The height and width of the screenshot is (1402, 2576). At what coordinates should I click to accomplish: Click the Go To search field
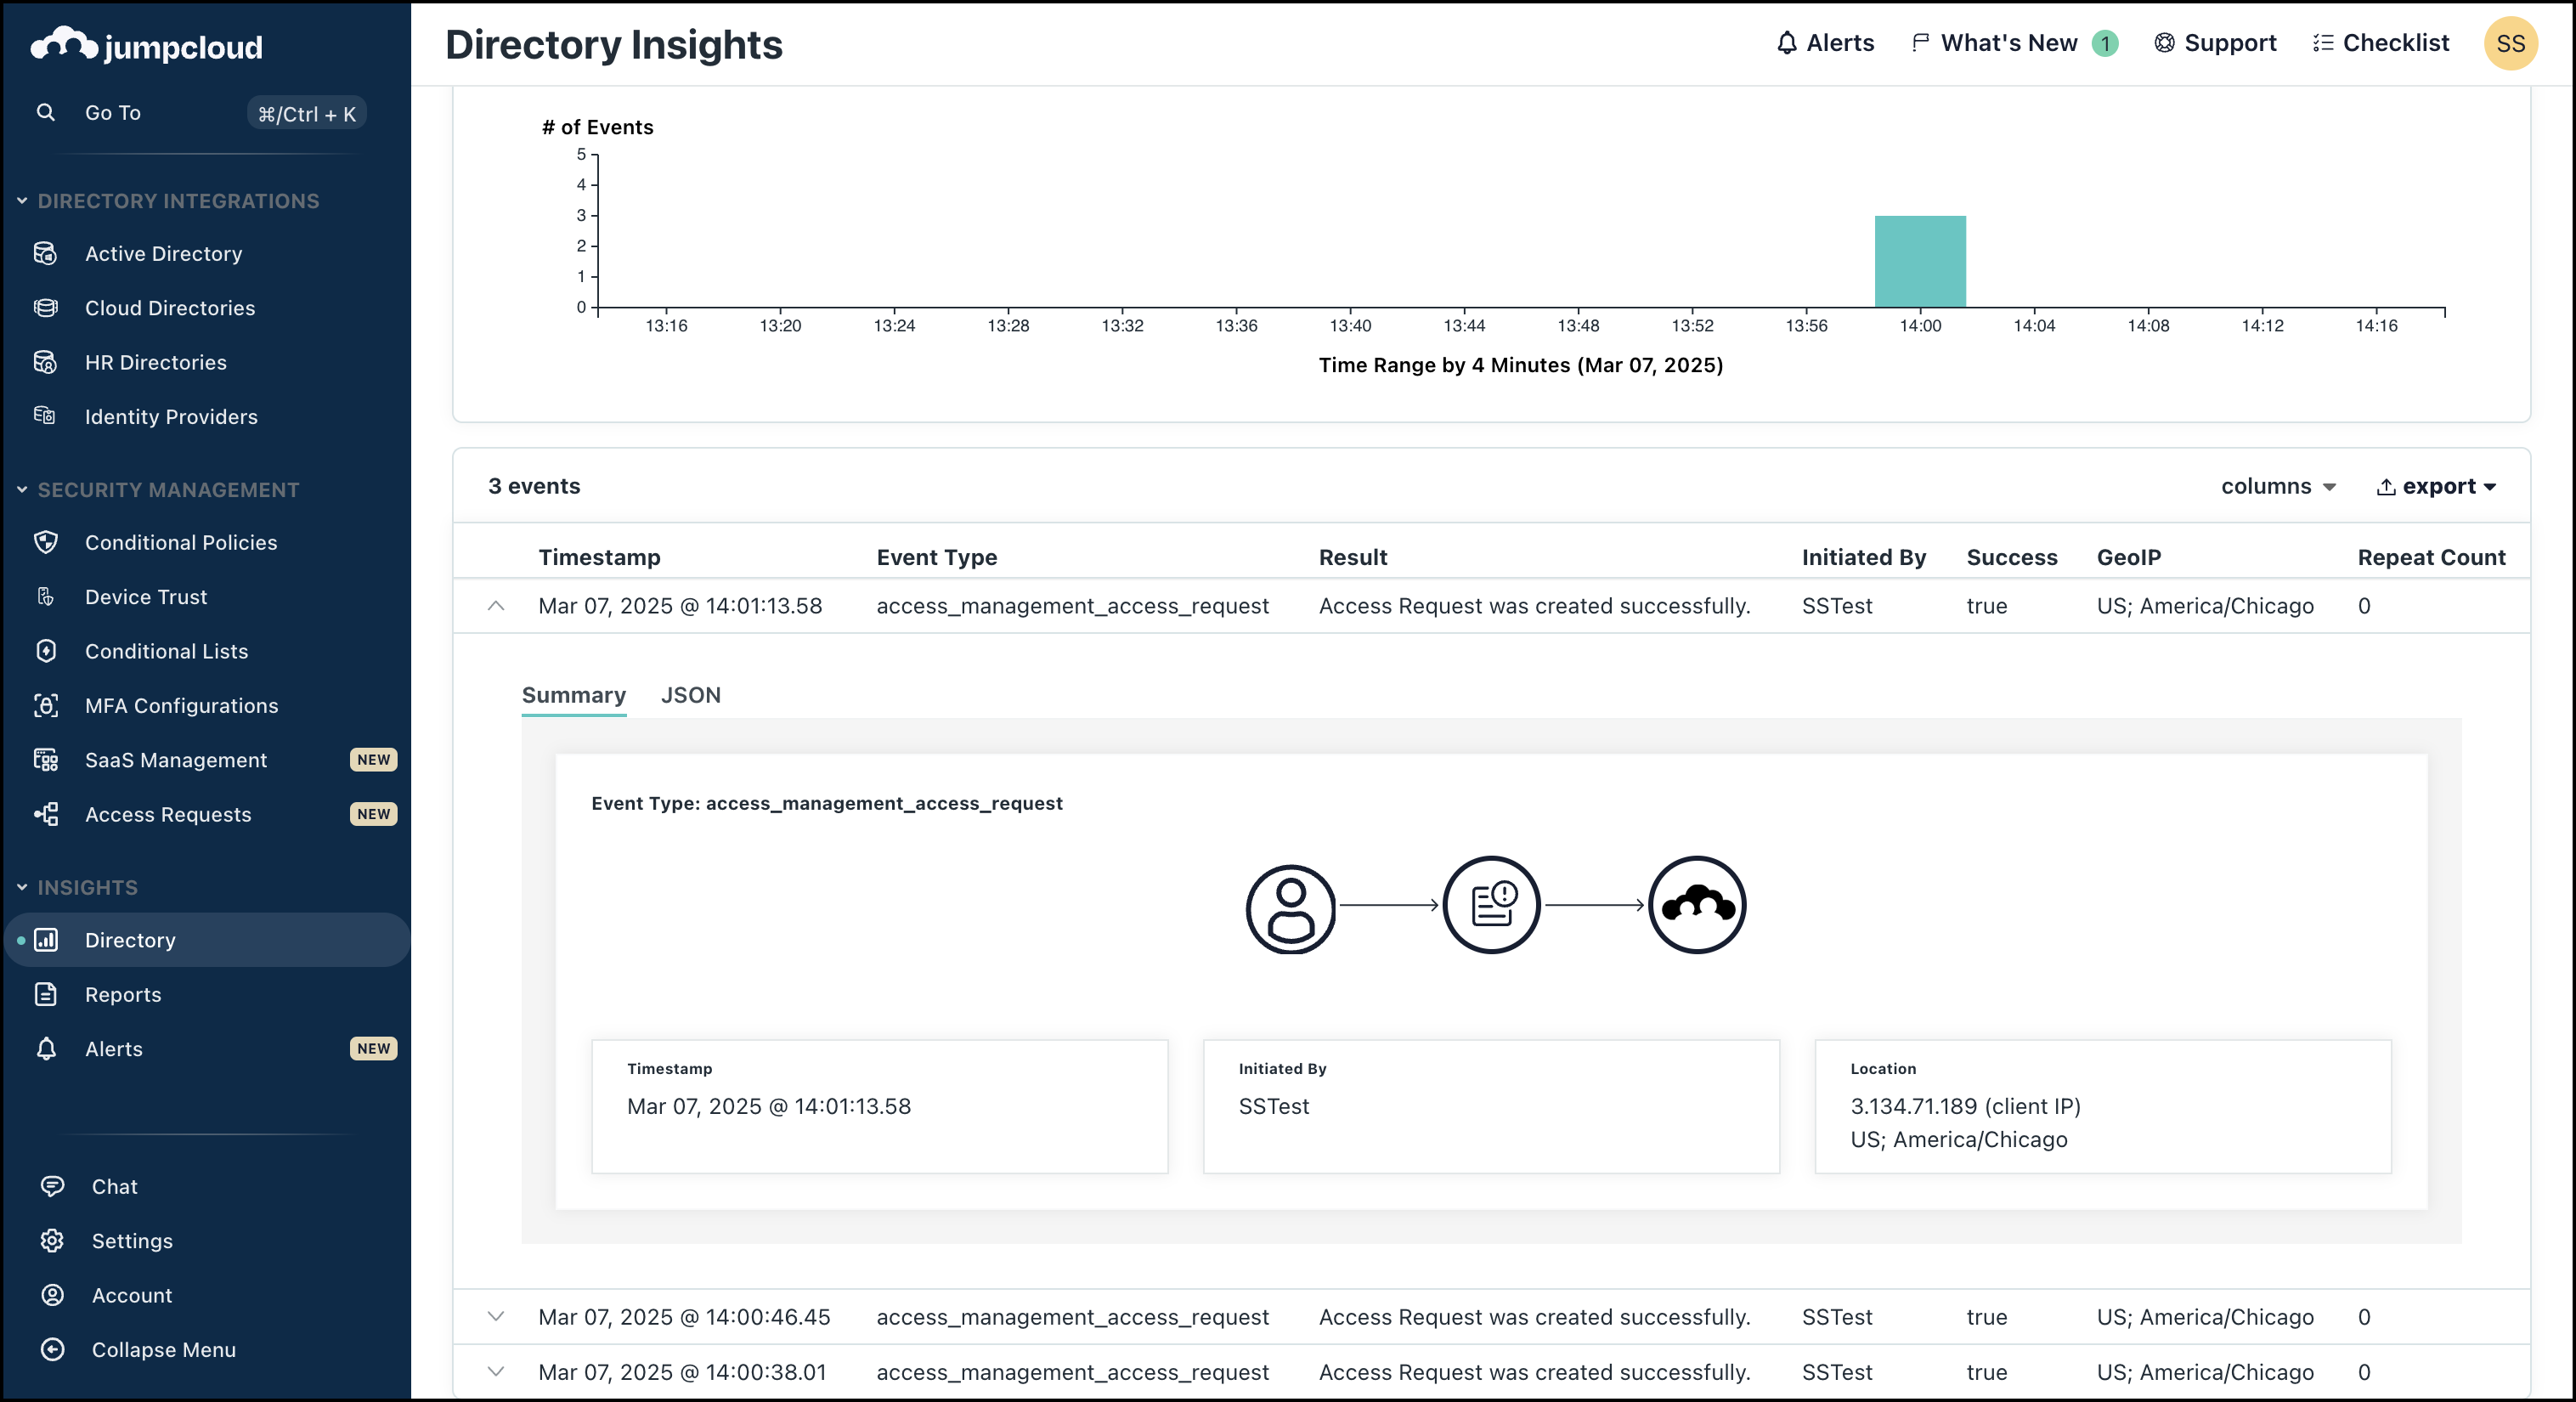point(113,113)
